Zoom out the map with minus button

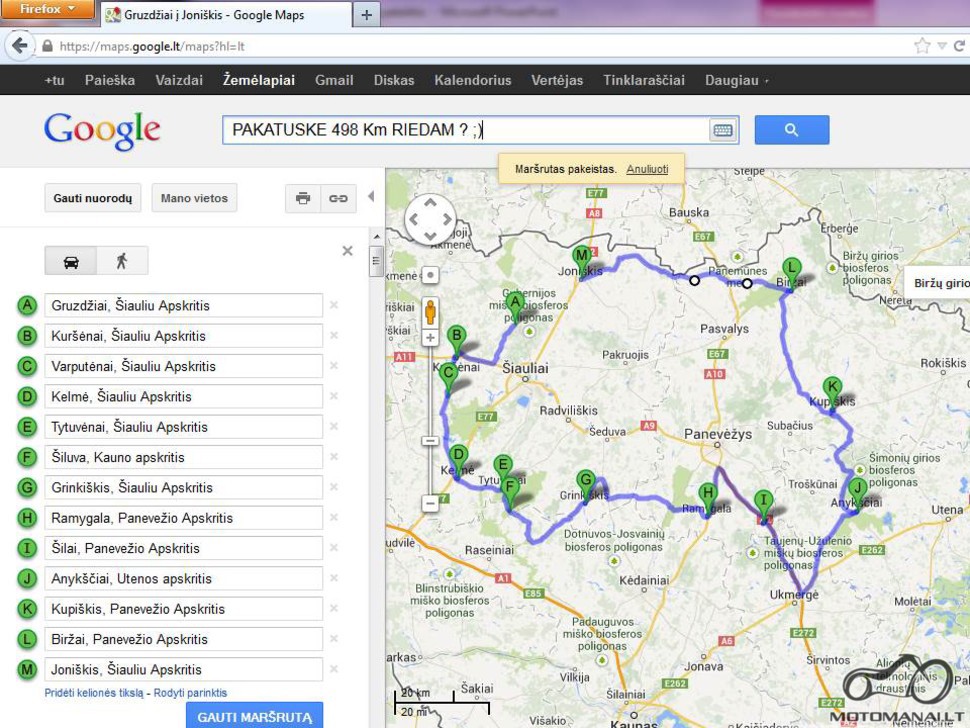pyautogui.click(x=430, y=503)
